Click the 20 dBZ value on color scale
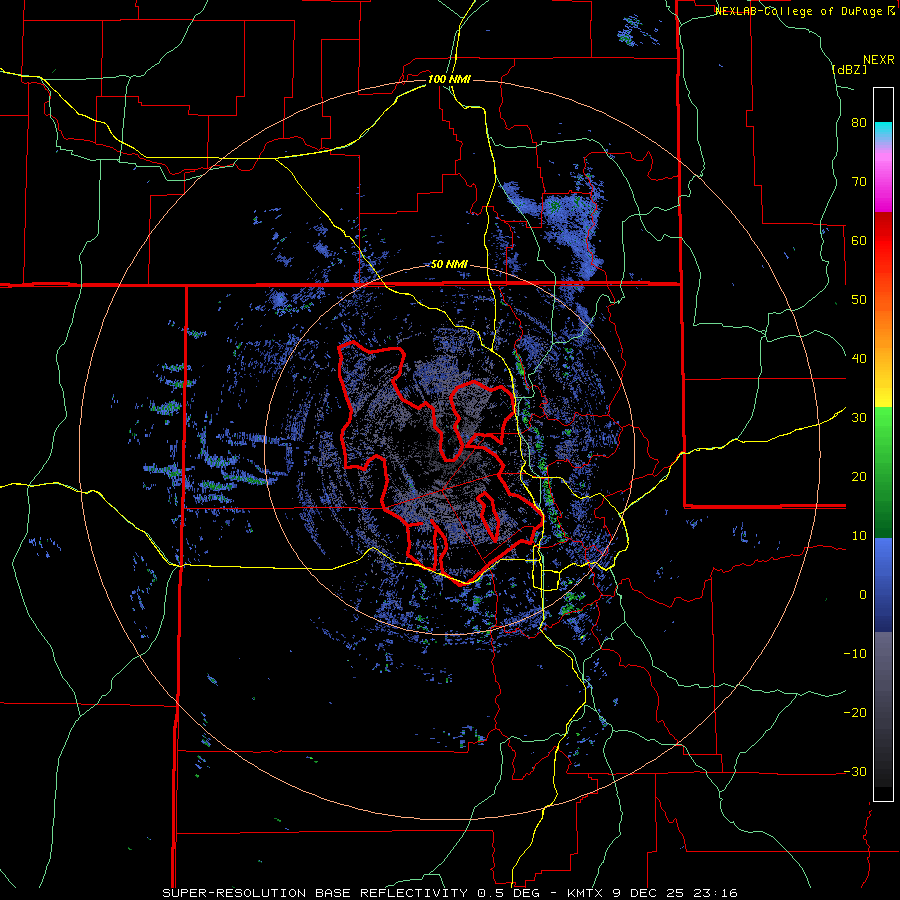This screenshot has height=900, width=900. pyautogui.click(x=859, y=477)
